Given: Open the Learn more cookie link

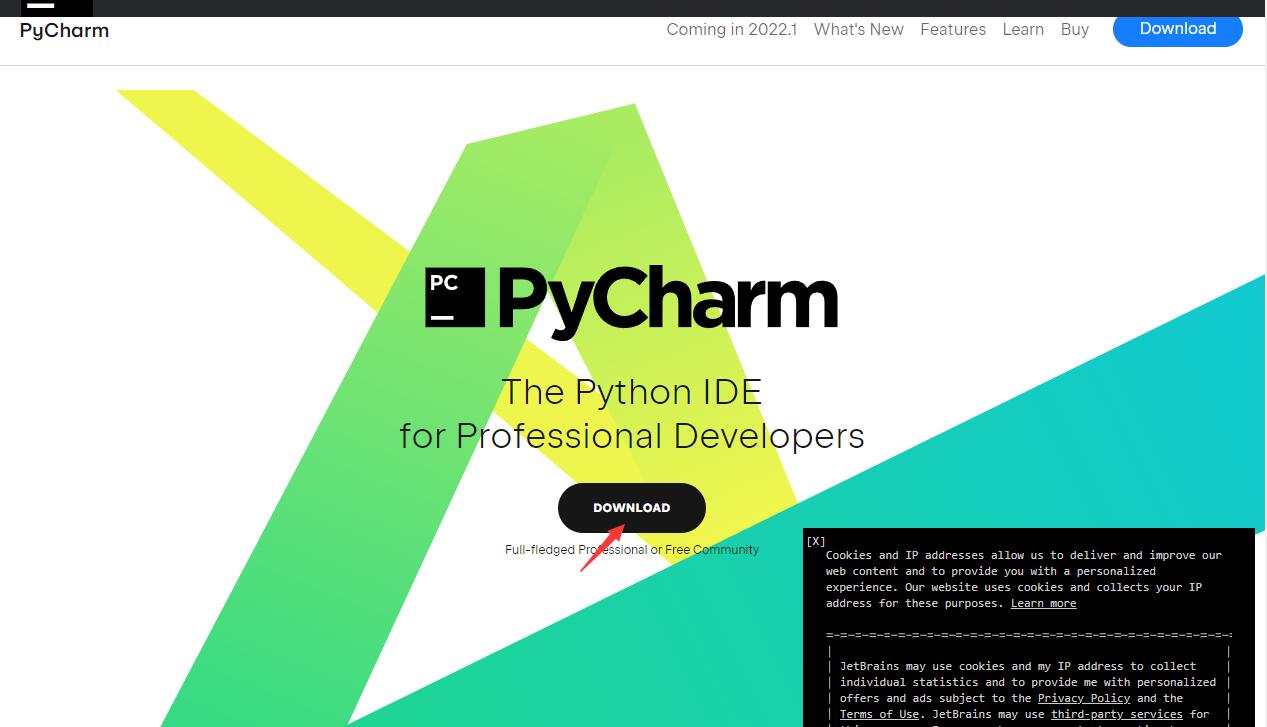Looking at the screenshot, I should (1043, 603).
